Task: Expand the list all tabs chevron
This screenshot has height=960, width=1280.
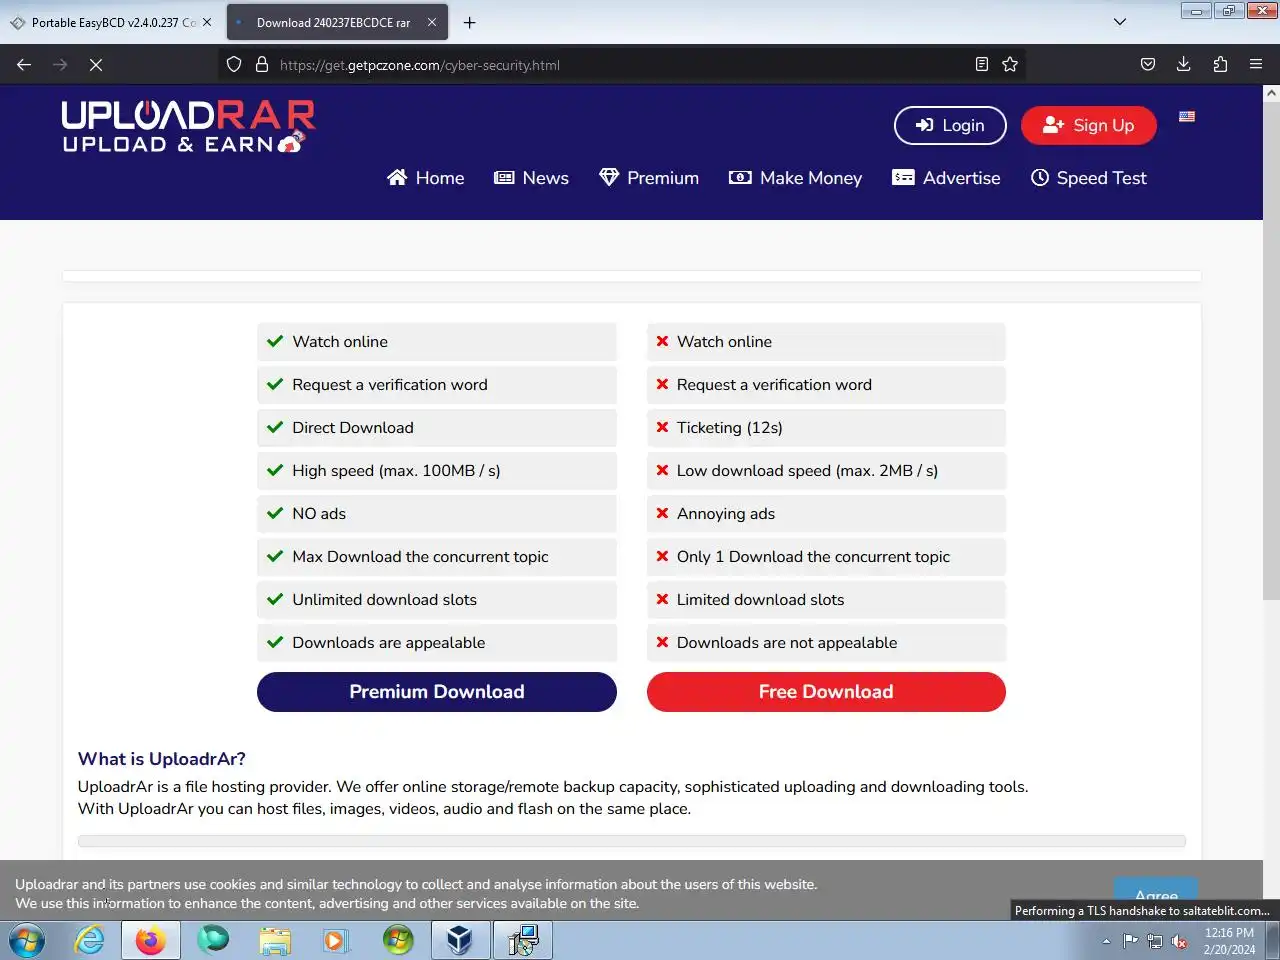Action: 1120,22
